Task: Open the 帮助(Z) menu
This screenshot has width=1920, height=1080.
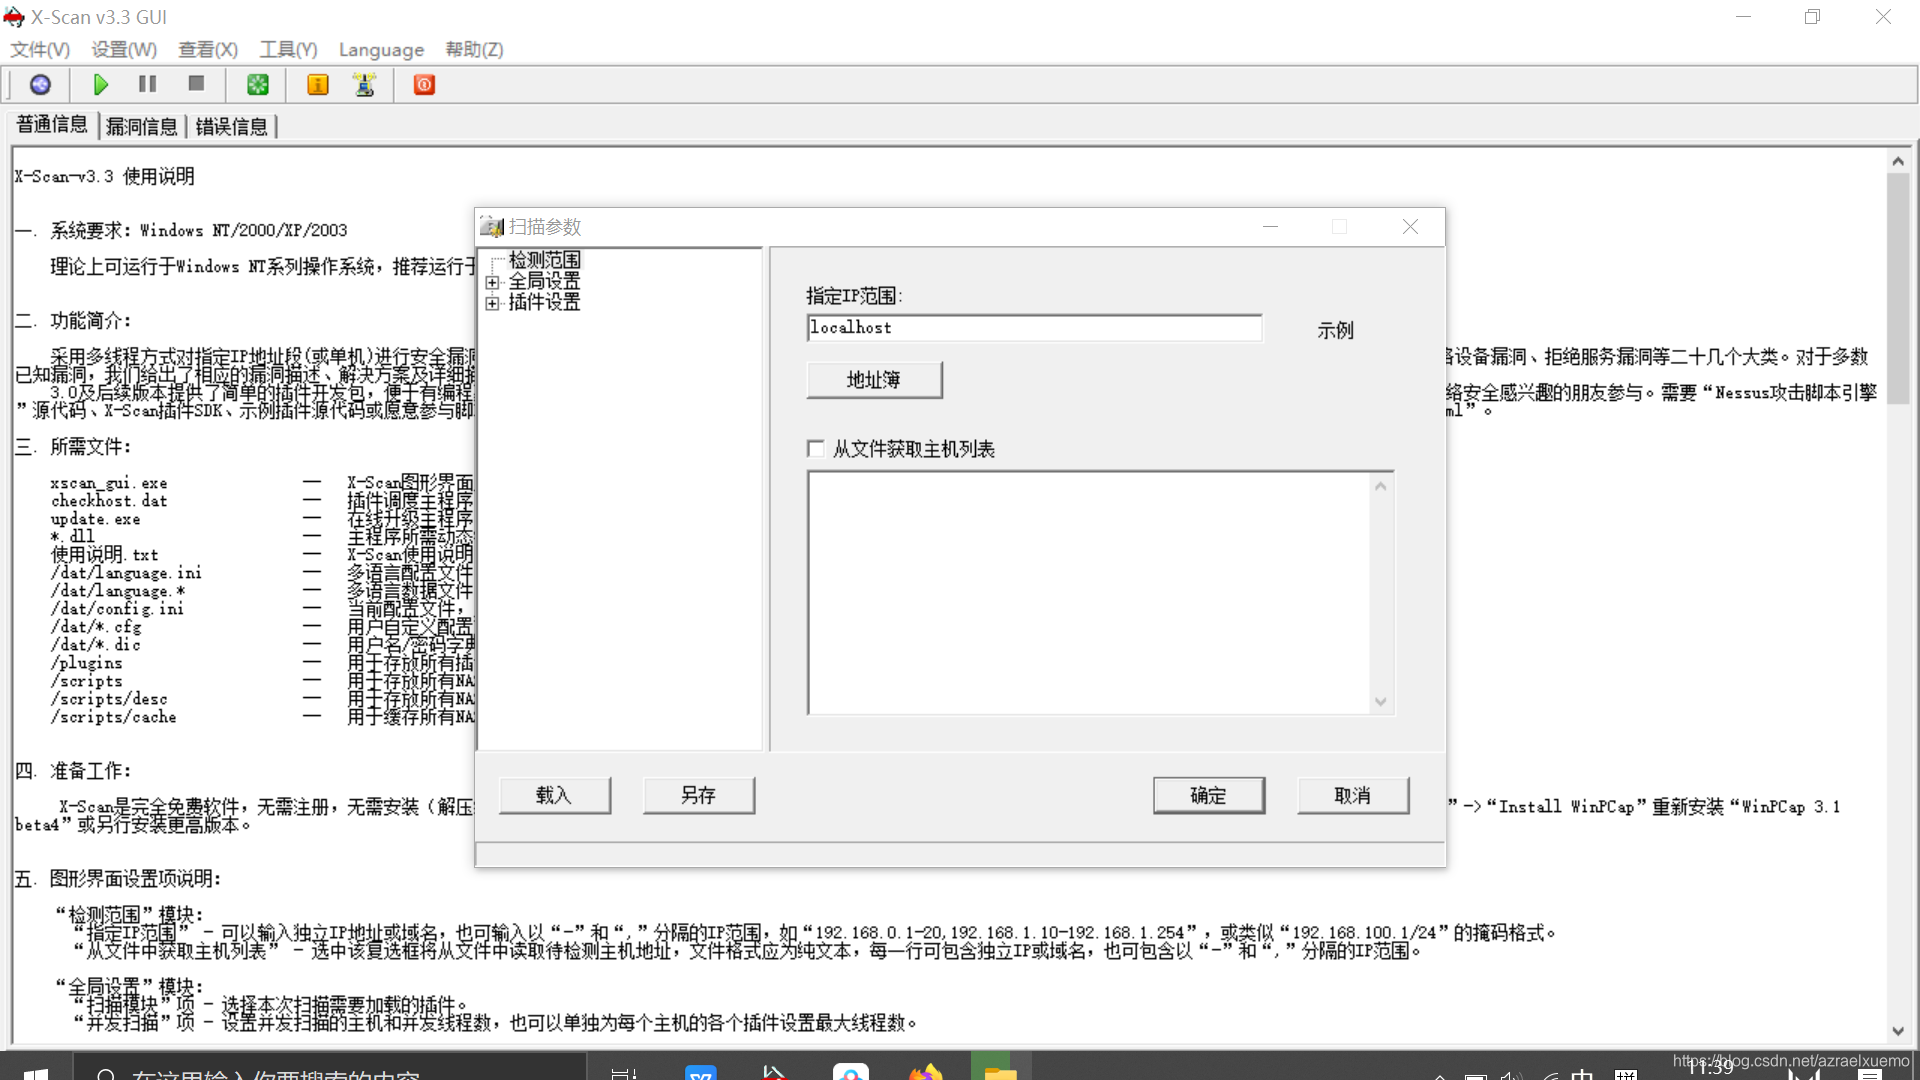Action: point(474,50)
